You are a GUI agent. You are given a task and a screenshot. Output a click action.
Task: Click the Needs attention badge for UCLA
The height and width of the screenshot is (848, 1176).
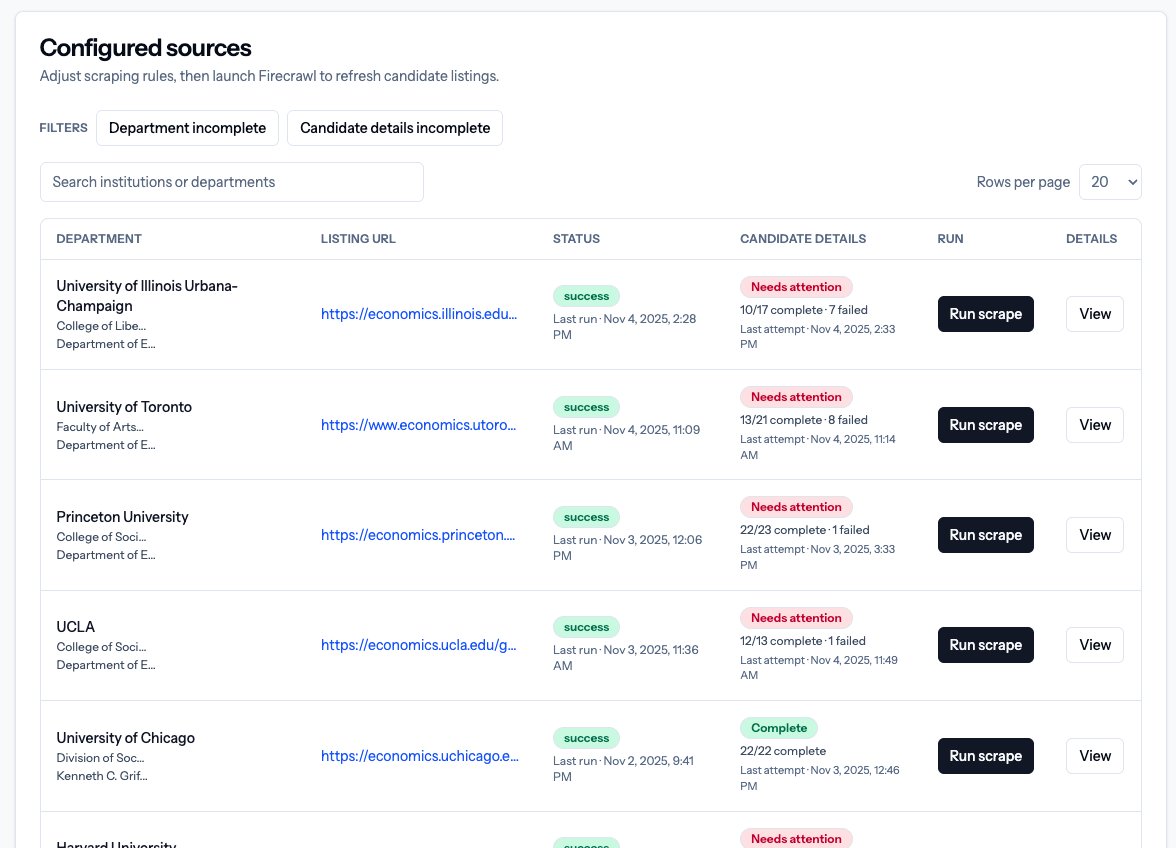tap(796, 618)
